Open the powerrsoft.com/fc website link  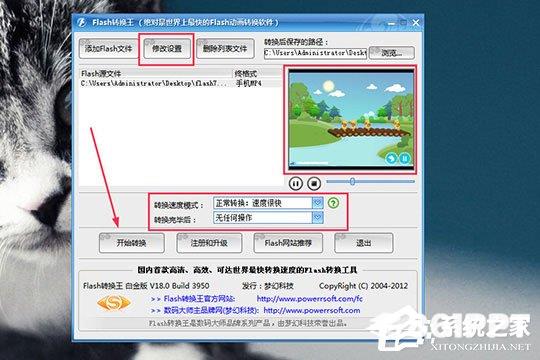click(x=310, y=299)
